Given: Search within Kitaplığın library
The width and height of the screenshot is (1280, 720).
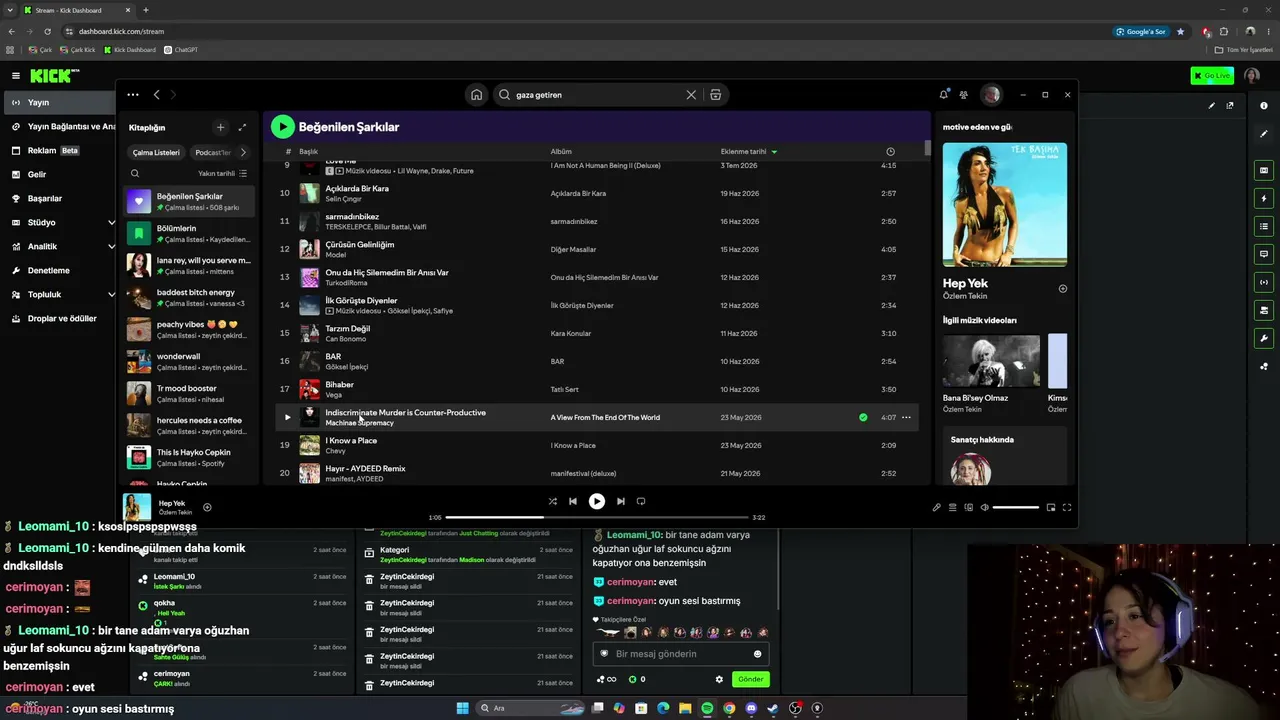Looking at the screenshot, I should 135,173.
